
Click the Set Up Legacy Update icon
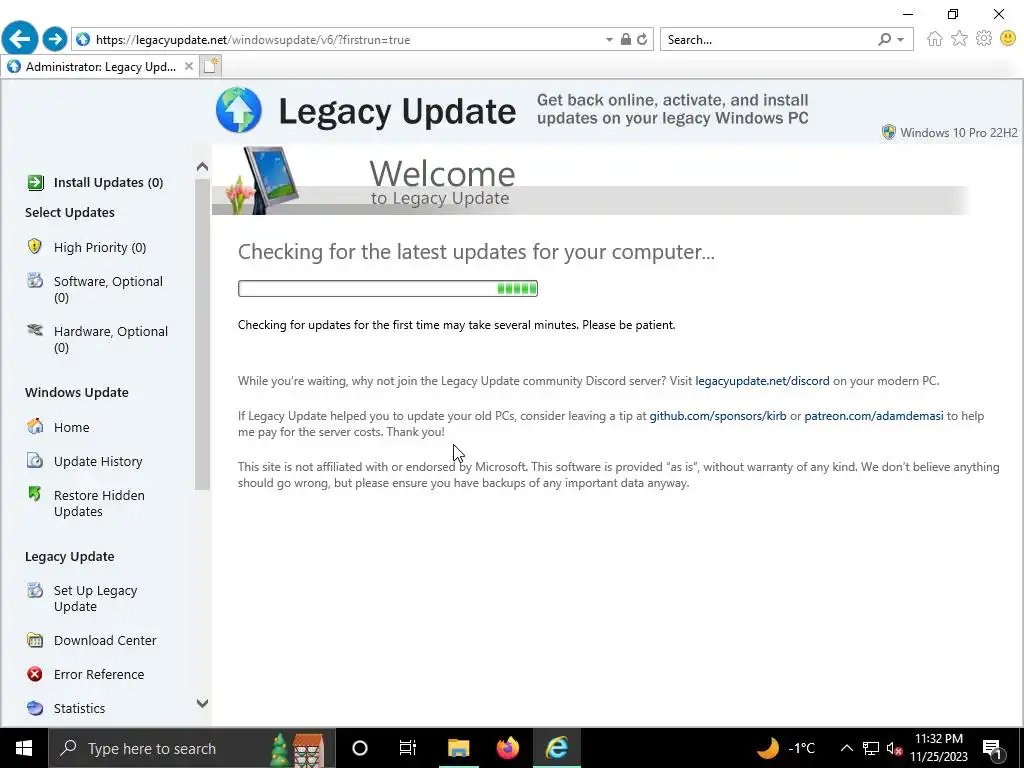(x=35, y=590)
